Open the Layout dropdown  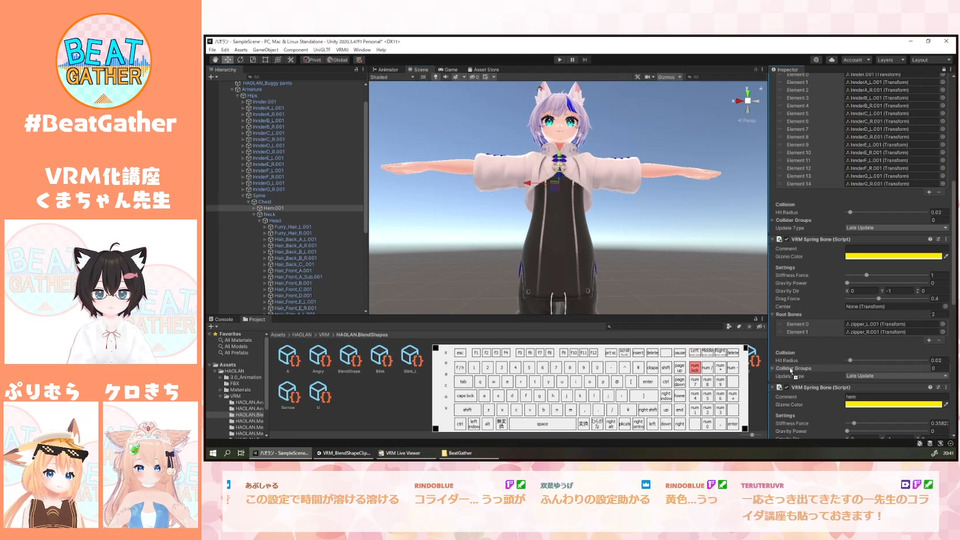click(x=931, y=60)
